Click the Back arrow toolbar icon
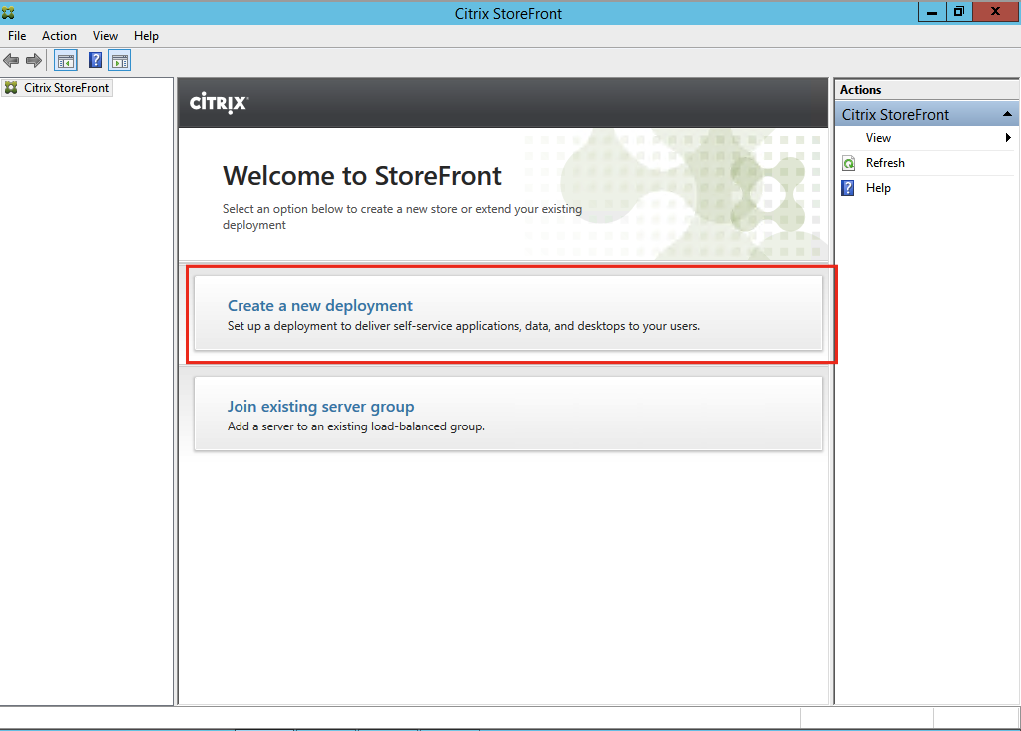This screenshot has height=731, width=1021. pos(11,61)
